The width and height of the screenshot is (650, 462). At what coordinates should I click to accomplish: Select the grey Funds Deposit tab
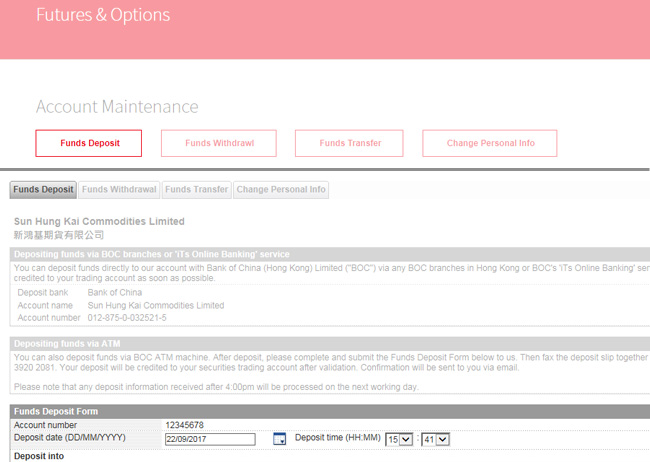[x=43, y=190]
